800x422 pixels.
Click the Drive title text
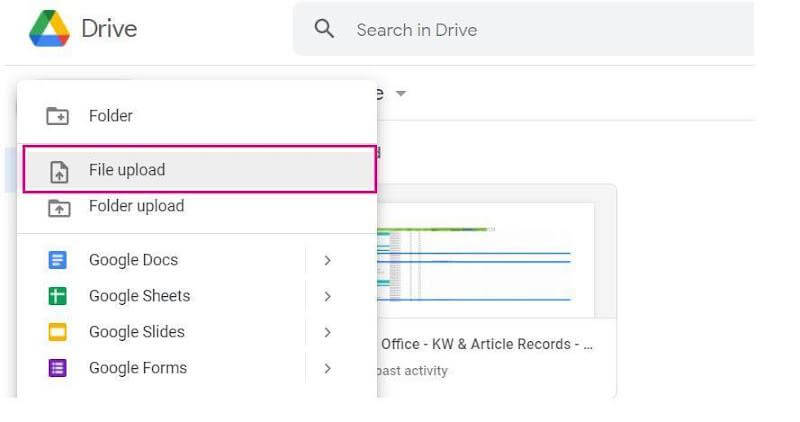109,28
